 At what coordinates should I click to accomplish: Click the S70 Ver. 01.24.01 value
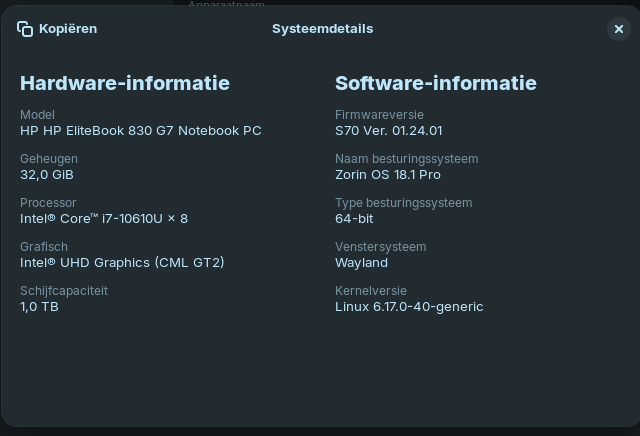pos(389,131)
